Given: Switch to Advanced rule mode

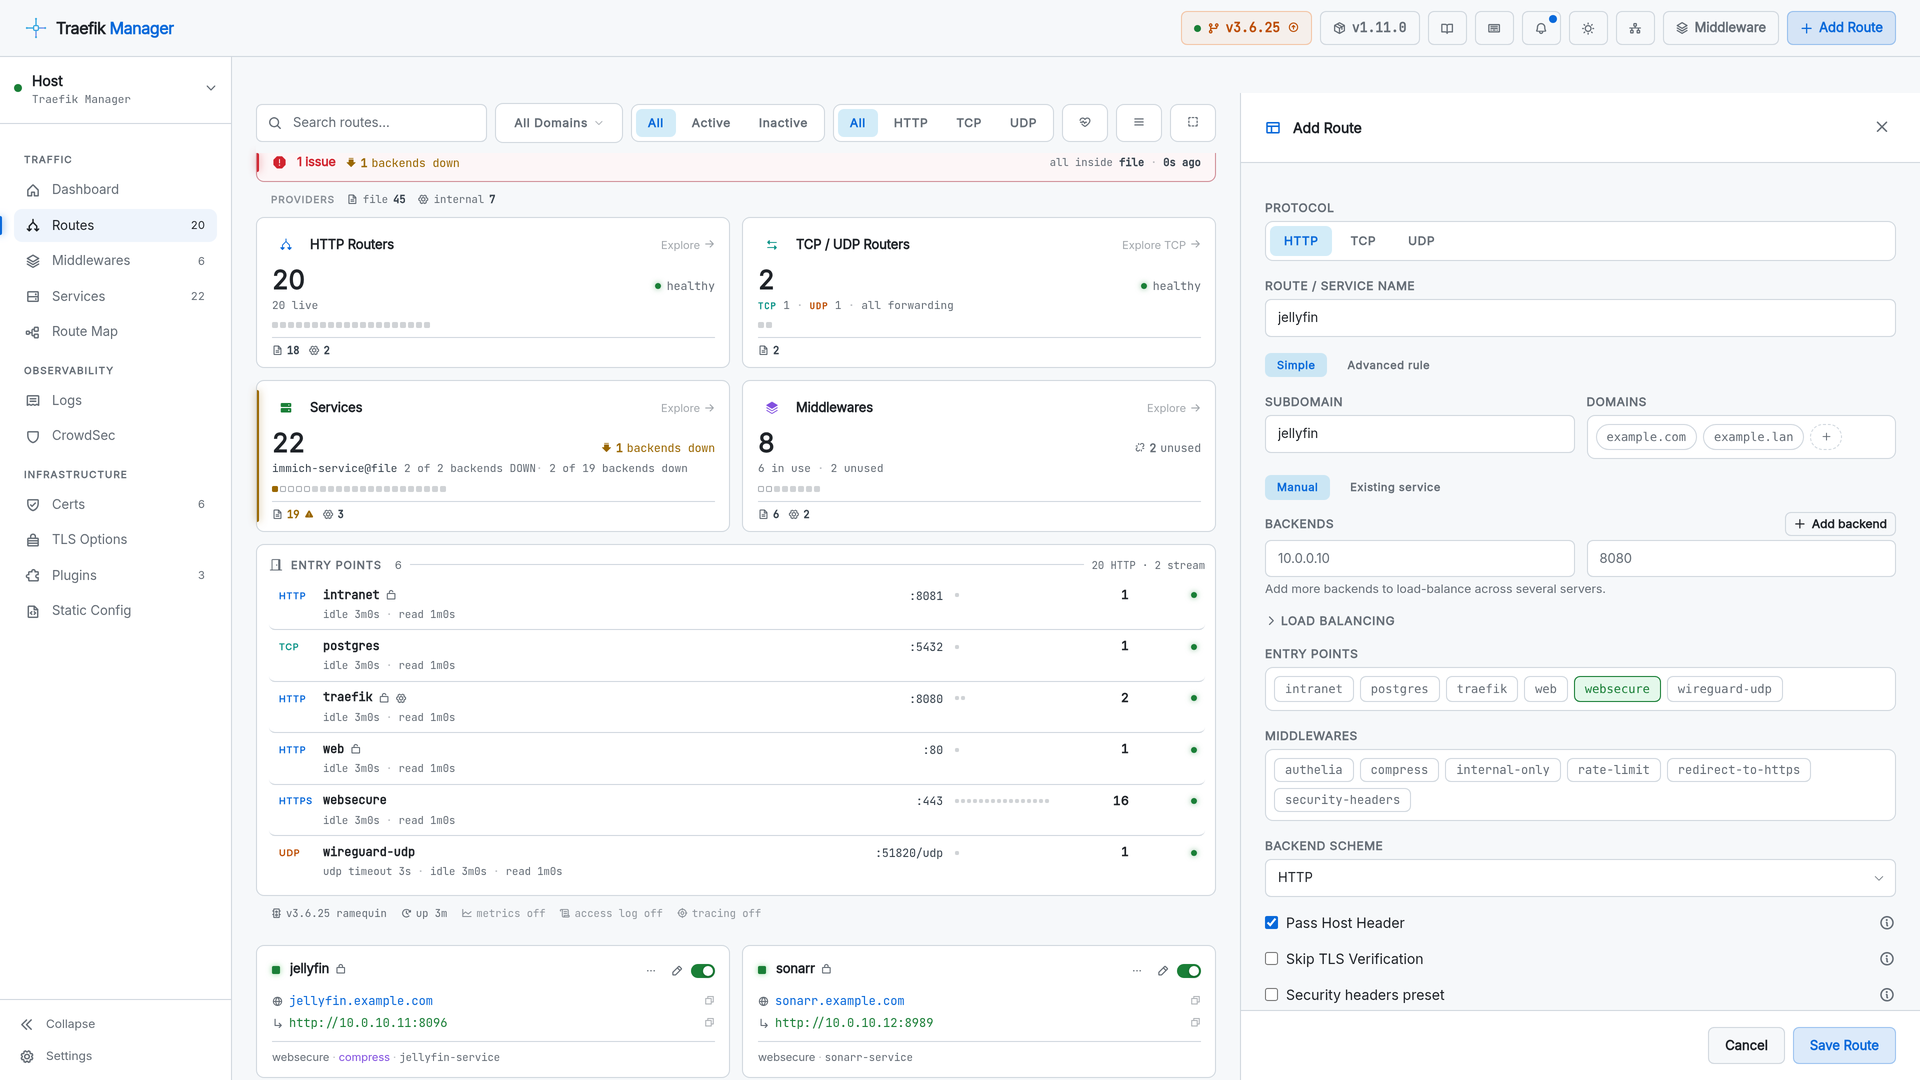Looking at the screenshot, I should click(x=1388, y=365).
